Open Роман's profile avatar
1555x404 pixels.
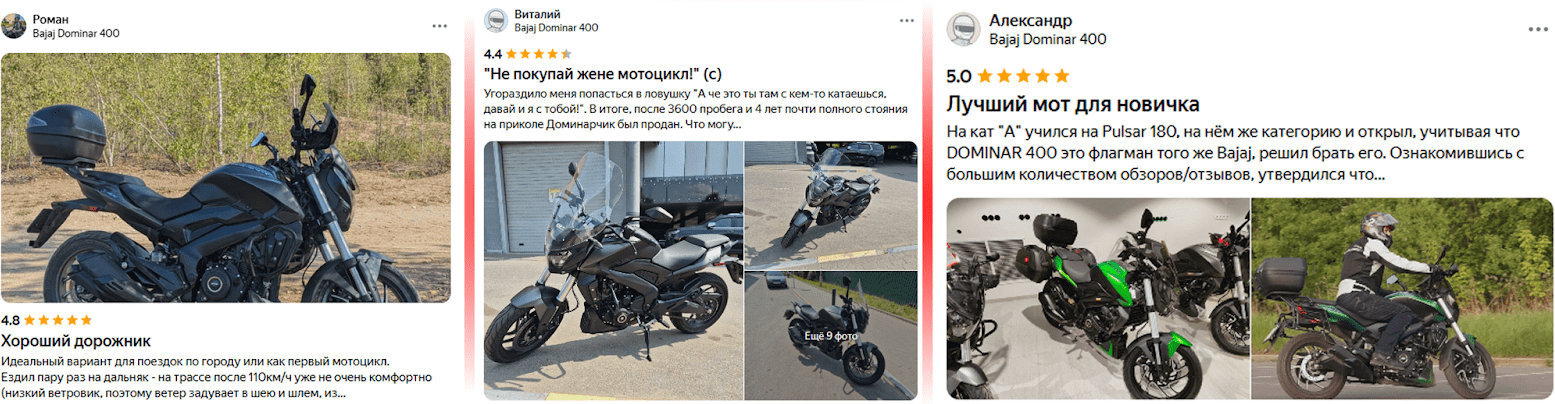(x=14, y=25)
